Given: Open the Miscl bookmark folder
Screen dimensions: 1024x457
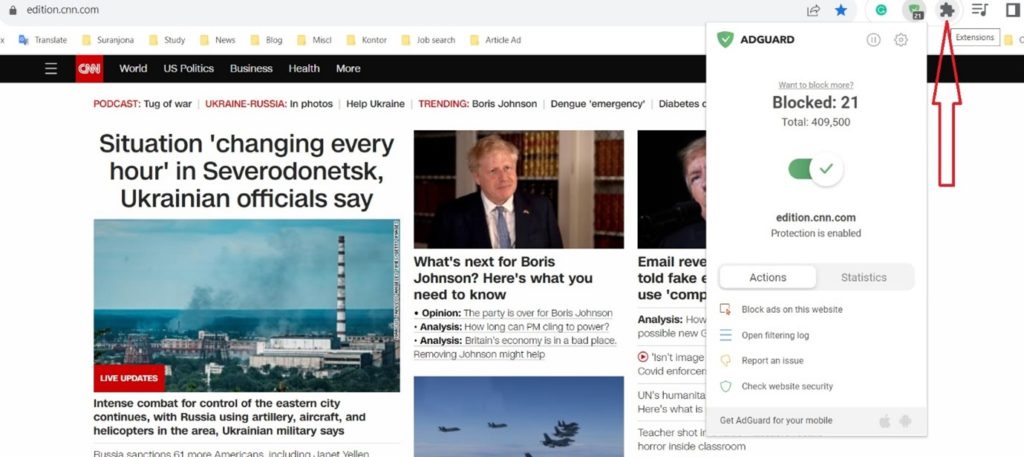Looking at the screenshot, I should [x=314, y=40].
